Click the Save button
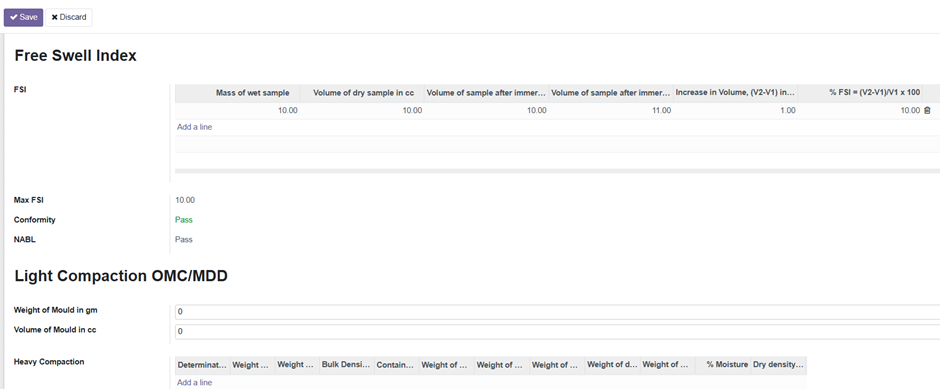Image resolution: width=940 pixels, height=389 pixels. pyautogui.click(x=23, y=17)
